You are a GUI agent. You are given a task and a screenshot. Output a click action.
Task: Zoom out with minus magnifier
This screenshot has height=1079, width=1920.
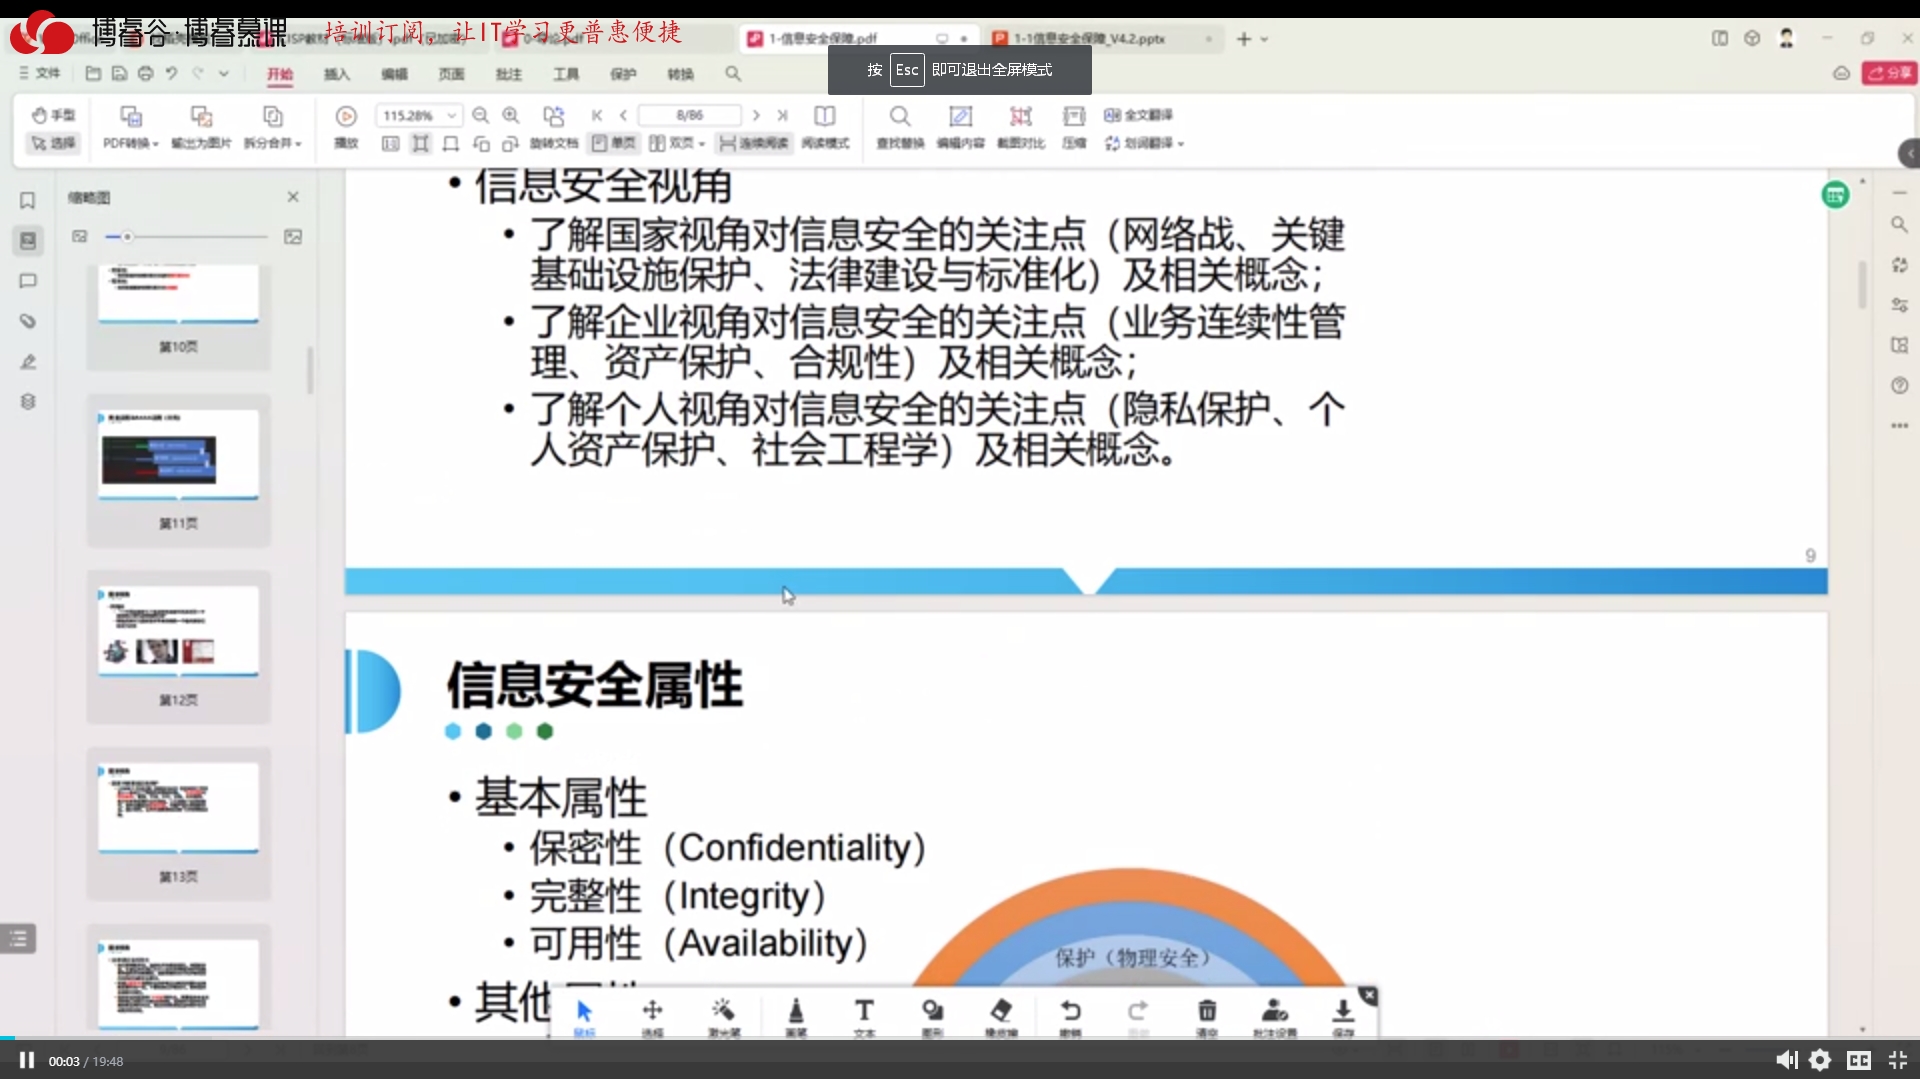click(480, 115)
